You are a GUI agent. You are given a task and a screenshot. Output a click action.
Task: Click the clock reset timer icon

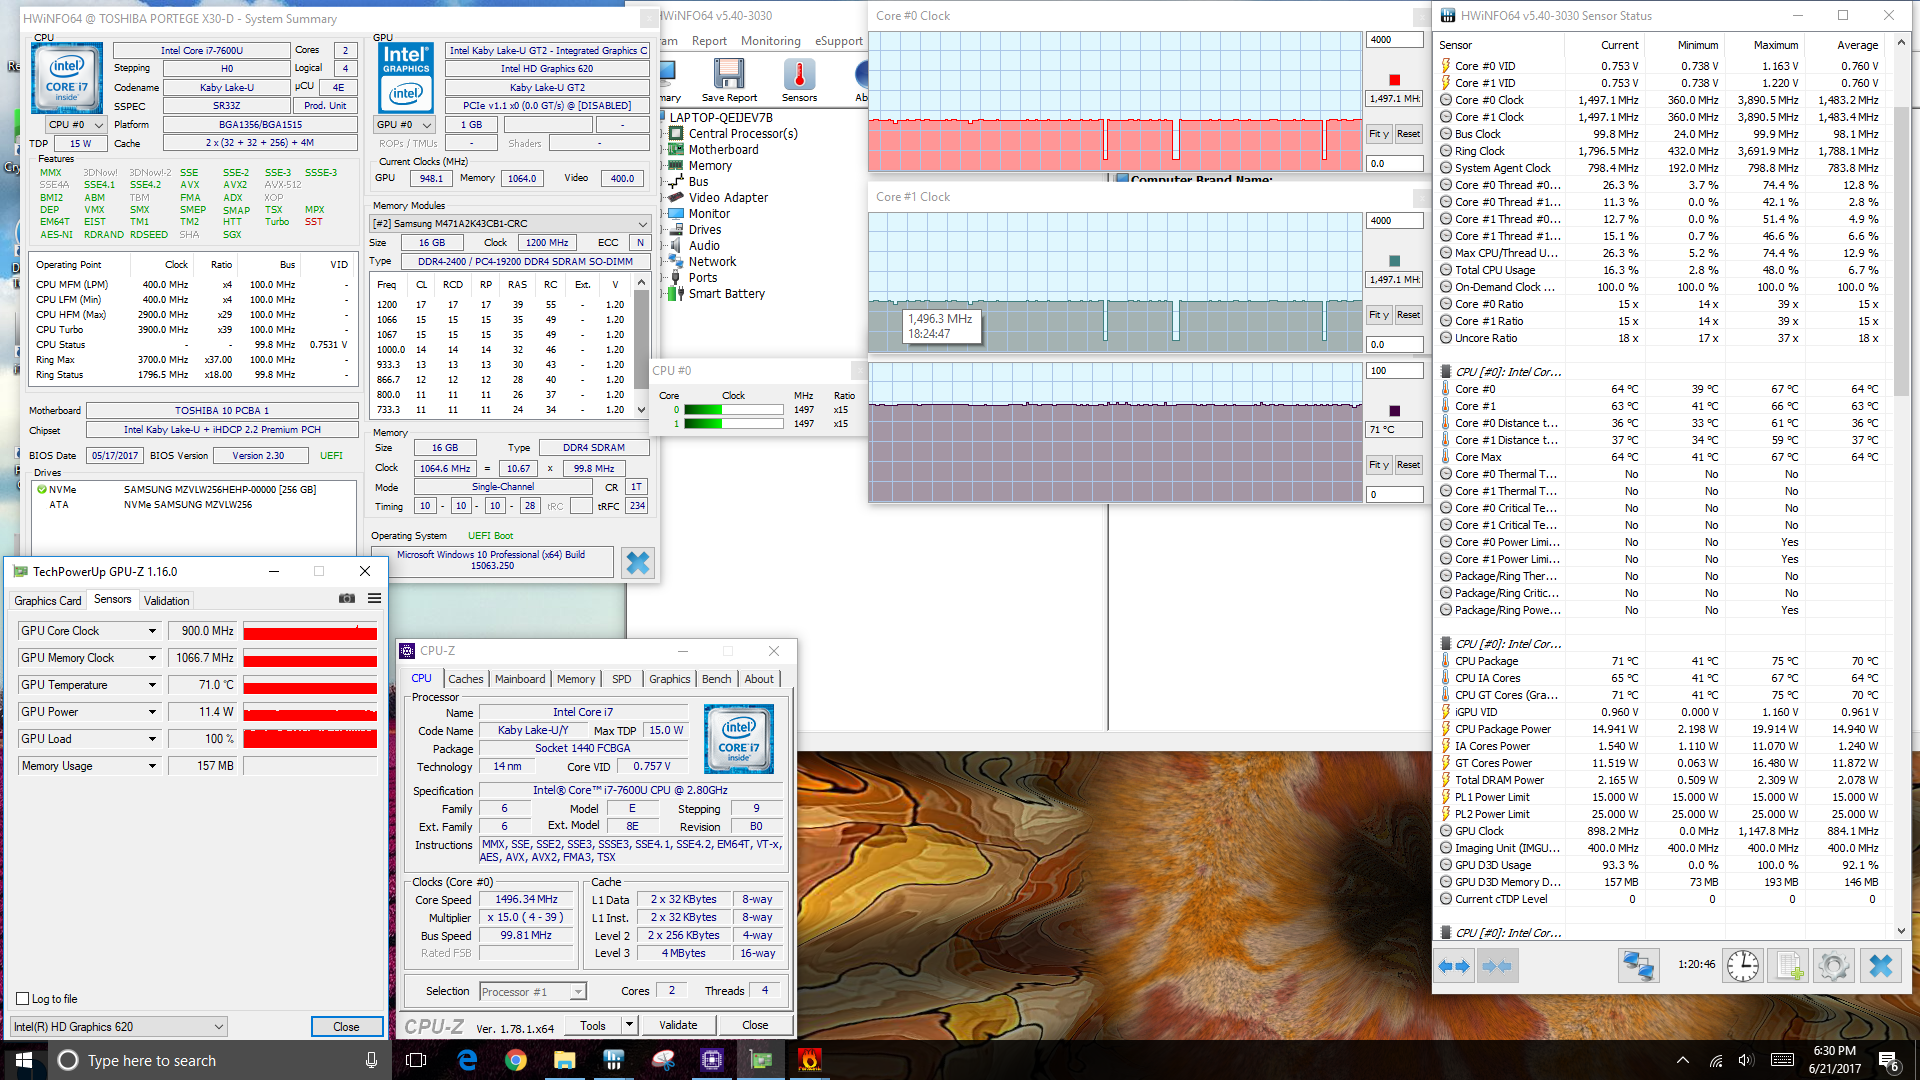[1742, 966]
